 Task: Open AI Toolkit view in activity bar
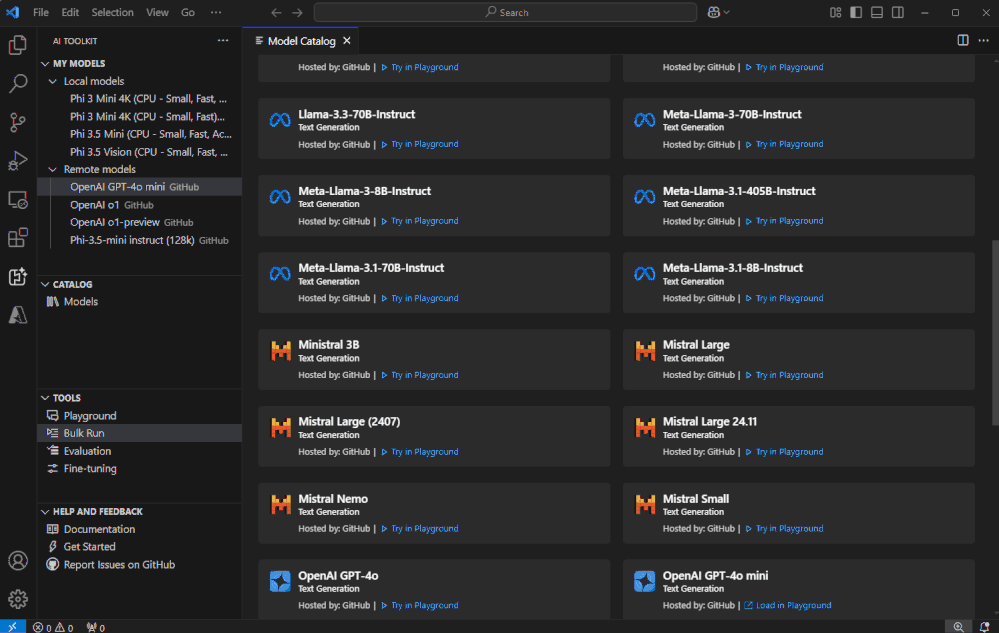pos(18,276)
